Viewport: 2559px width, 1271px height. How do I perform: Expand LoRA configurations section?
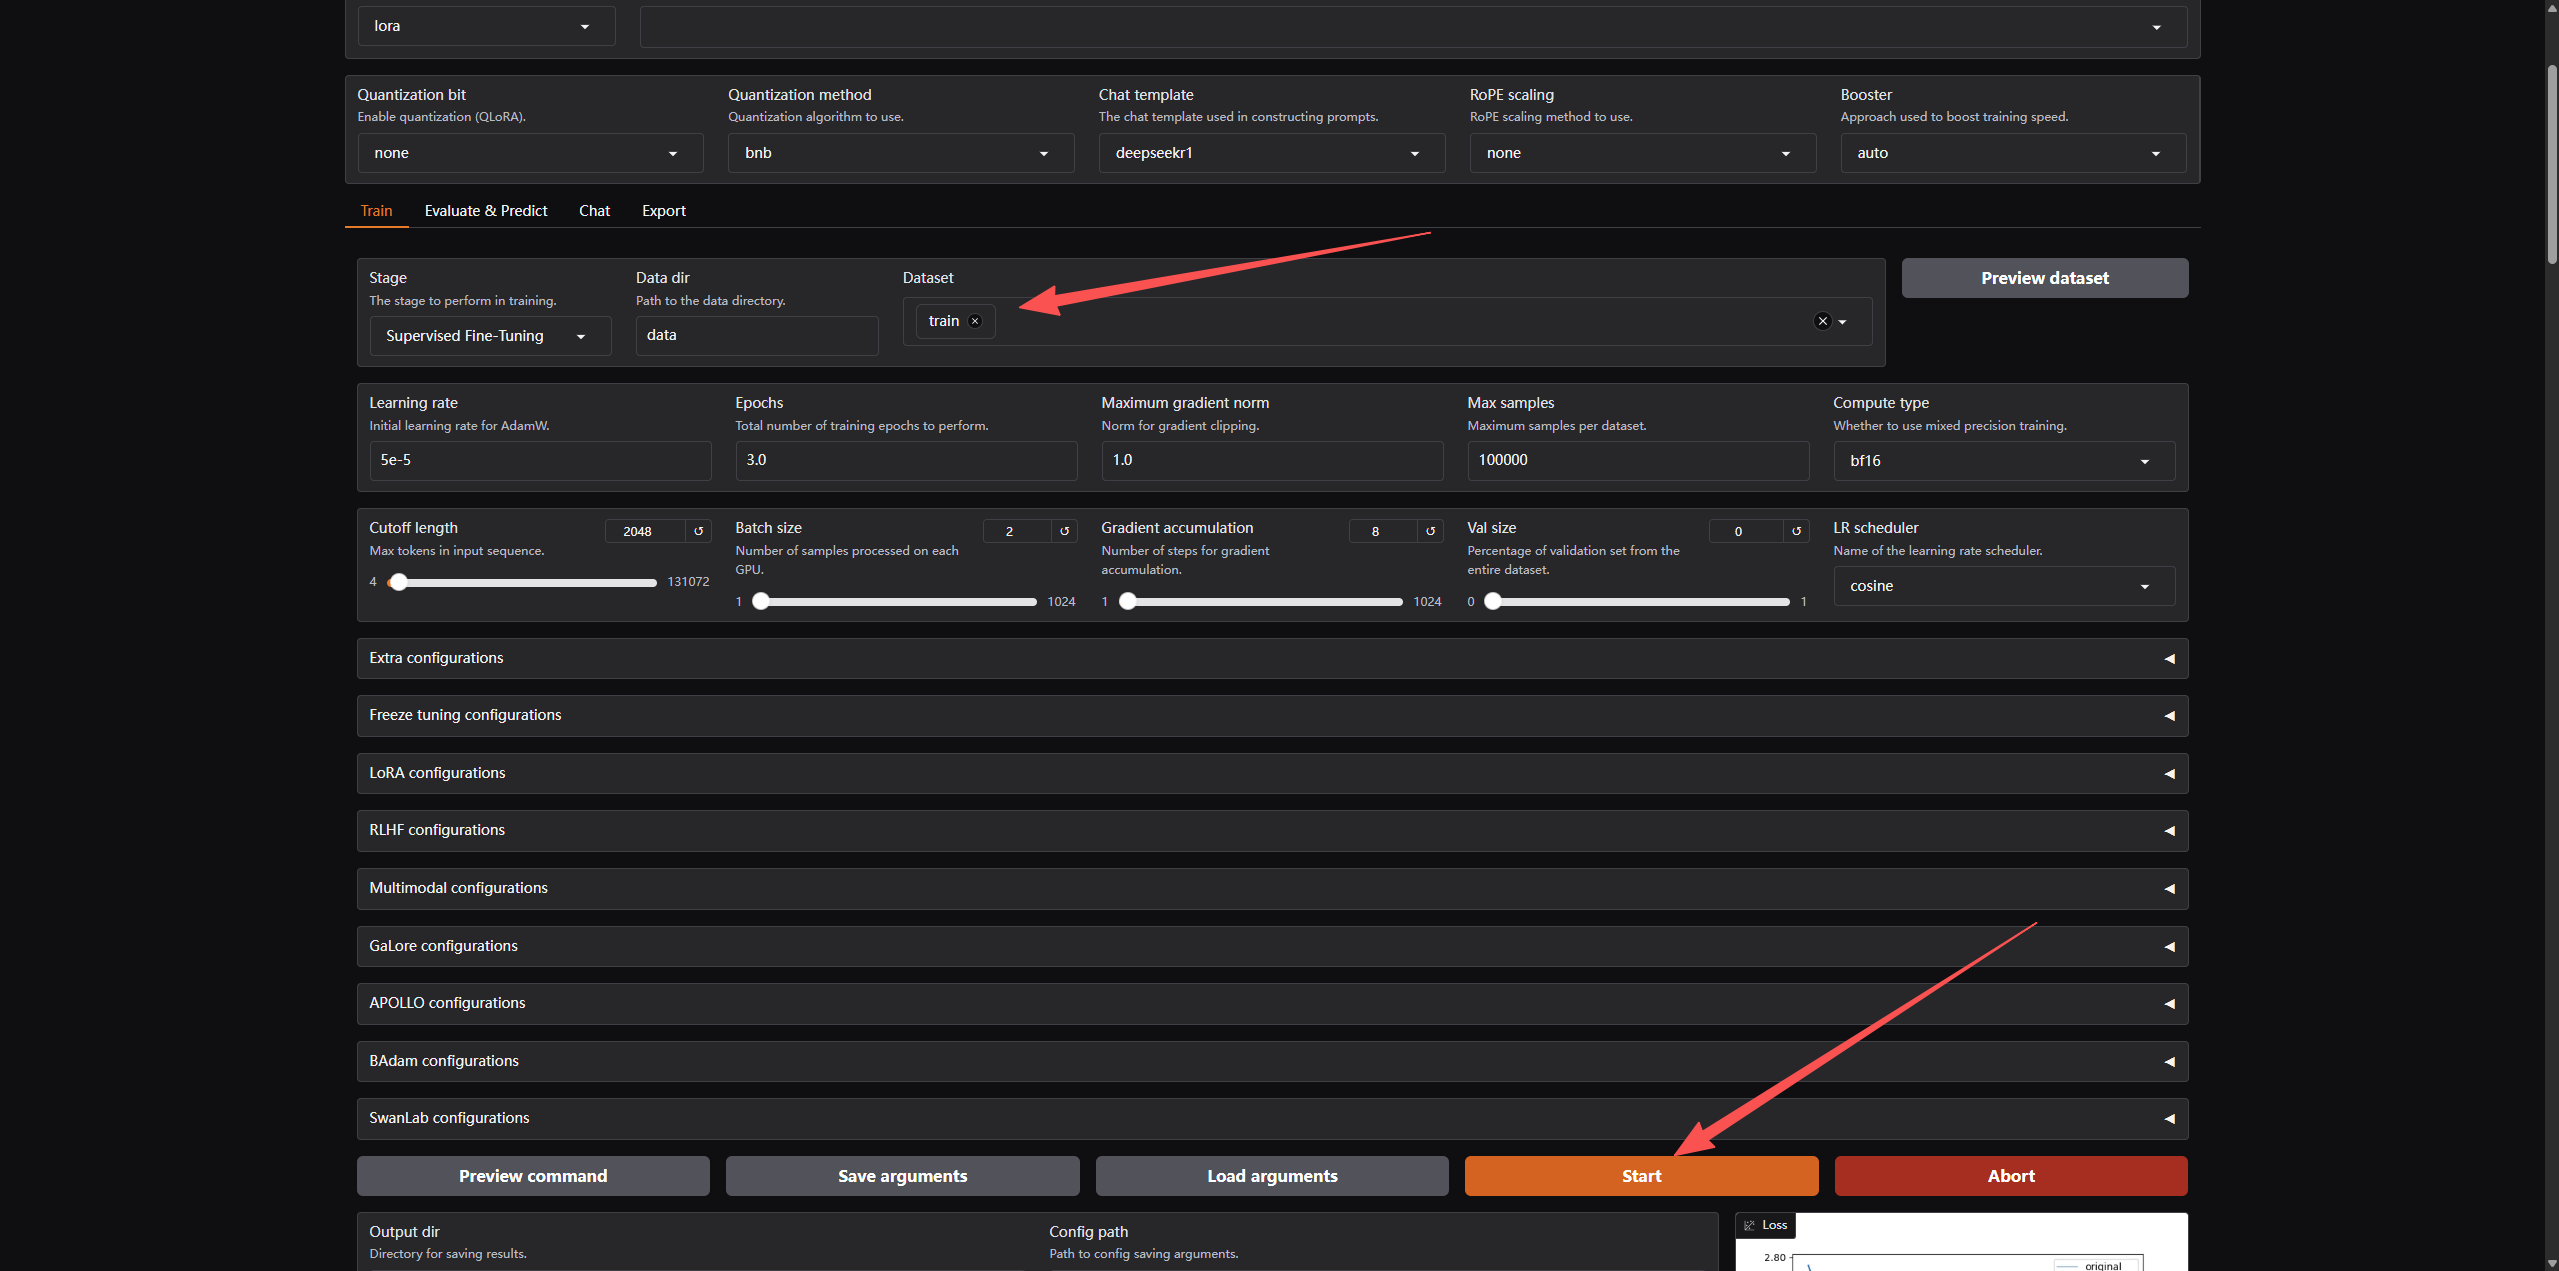pyautogui.click(x=1272, y=773)
